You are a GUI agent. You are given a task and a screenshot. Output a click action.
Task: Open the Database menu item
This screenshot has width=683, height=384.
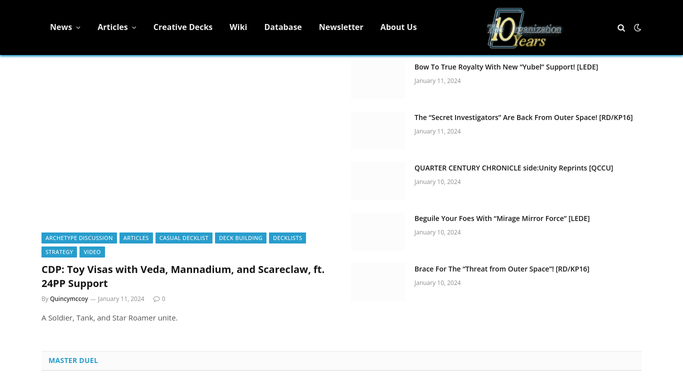pyautogui.click(x=283, y=27)
